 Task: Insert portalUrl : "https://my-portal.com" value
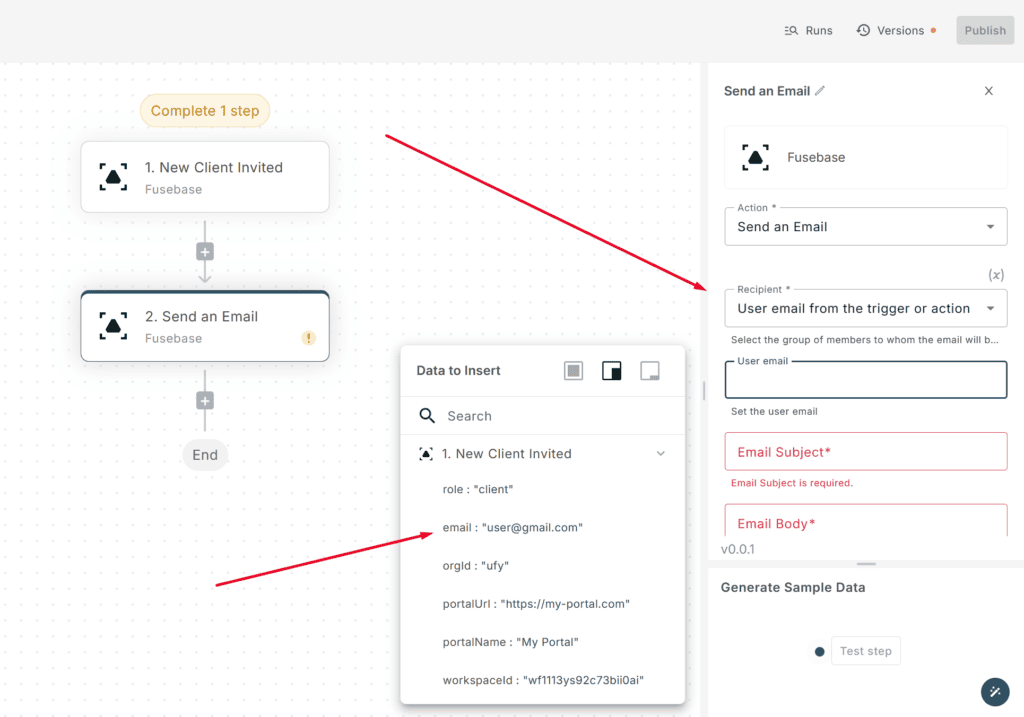tap(536, 604)
